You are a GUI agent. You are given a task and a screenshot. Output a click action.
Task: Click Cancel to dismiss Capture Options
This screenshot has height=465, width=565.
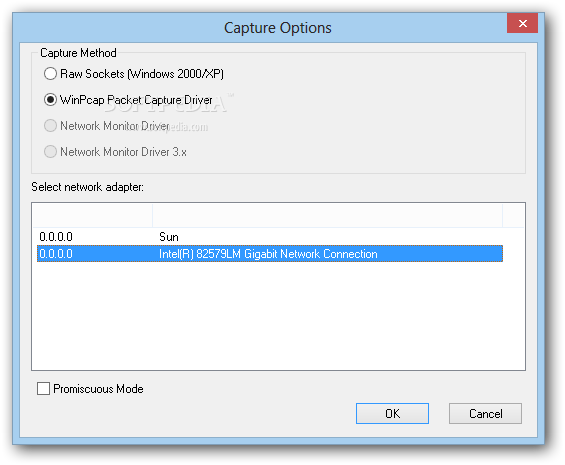(485, 413)
